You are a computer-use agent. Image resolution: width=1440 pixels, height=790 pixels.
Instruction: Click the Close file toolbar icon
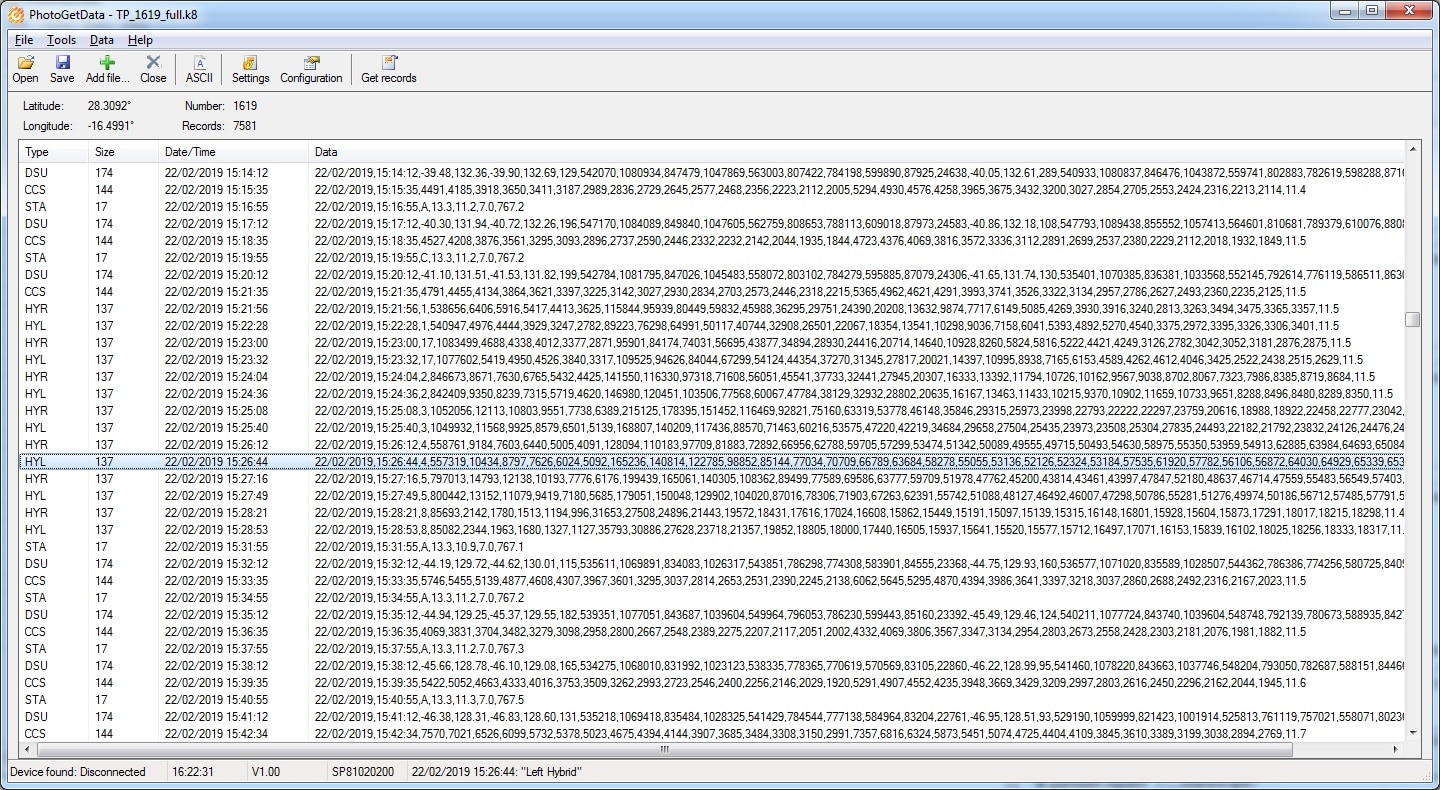pos(153,69)
